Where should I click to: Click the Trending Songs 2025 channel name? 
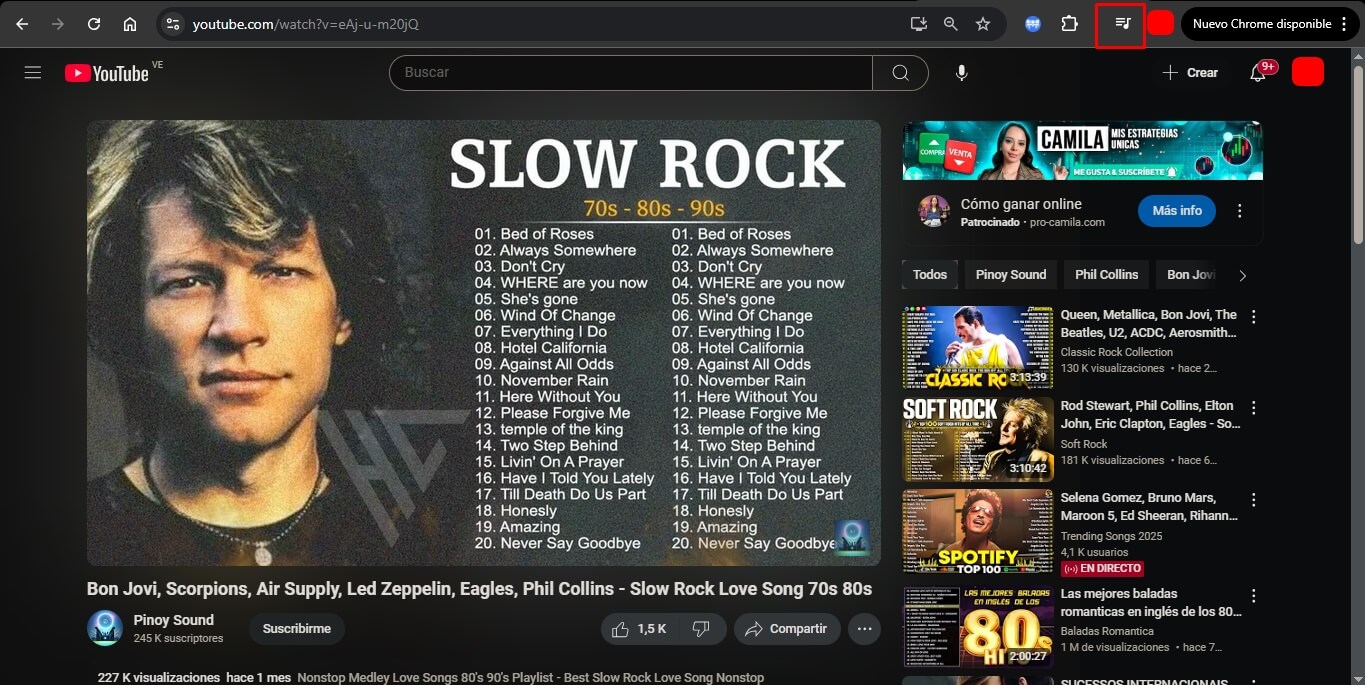1113,536
